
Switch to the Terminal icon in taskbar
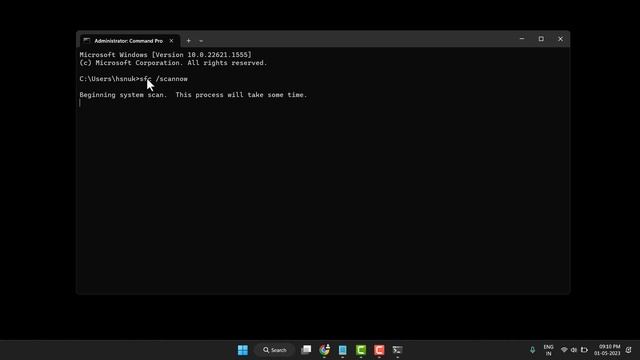coord(398,350)
